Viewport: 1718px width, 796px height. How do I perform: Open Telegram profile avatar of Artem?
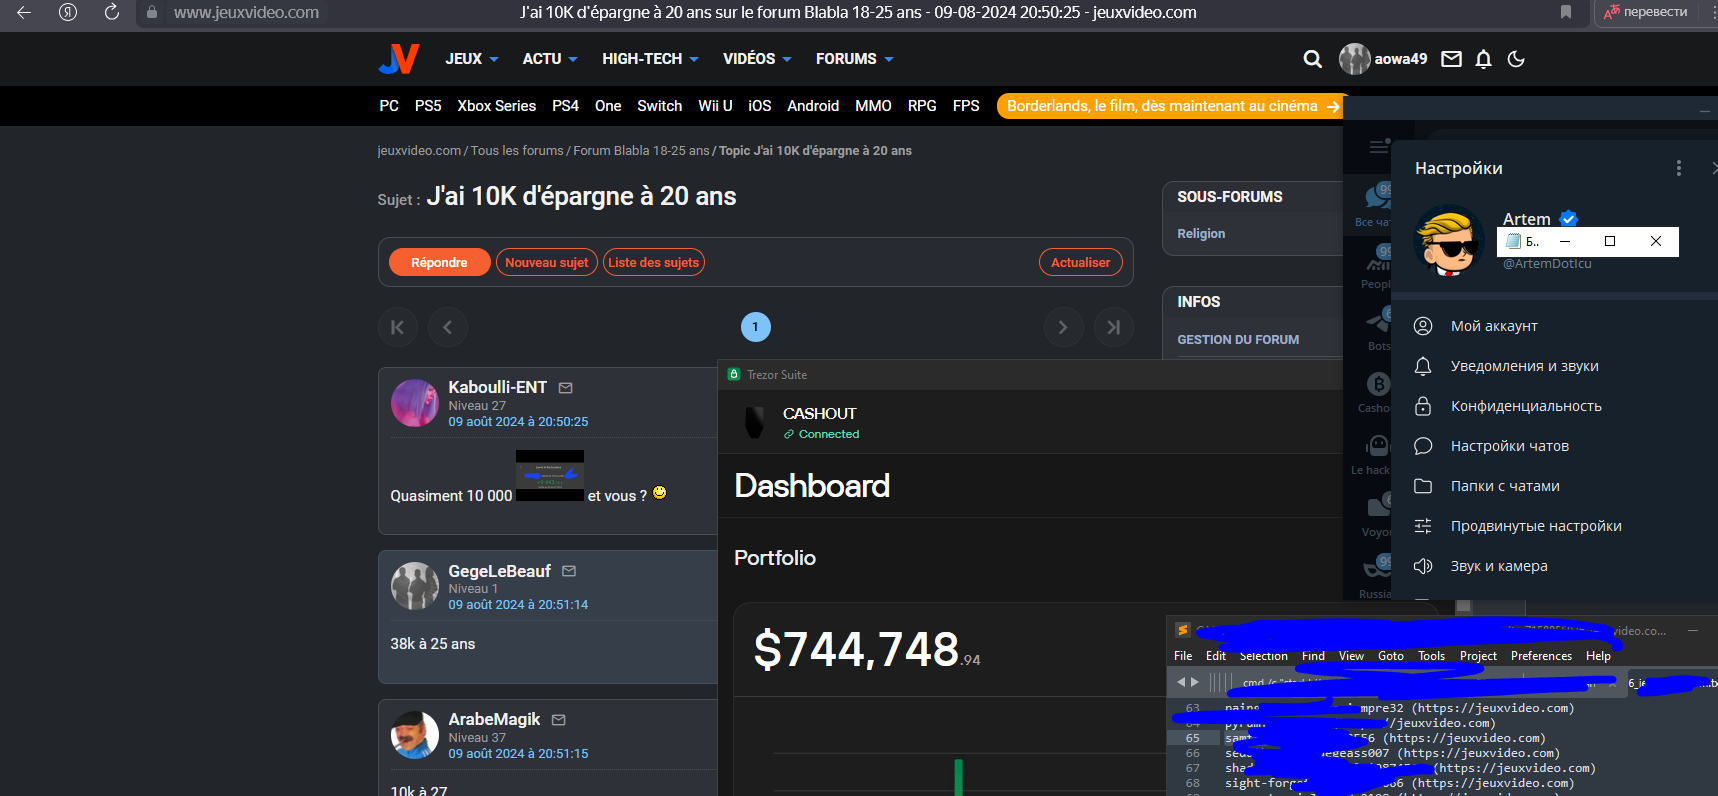[x=1448, y=240]
